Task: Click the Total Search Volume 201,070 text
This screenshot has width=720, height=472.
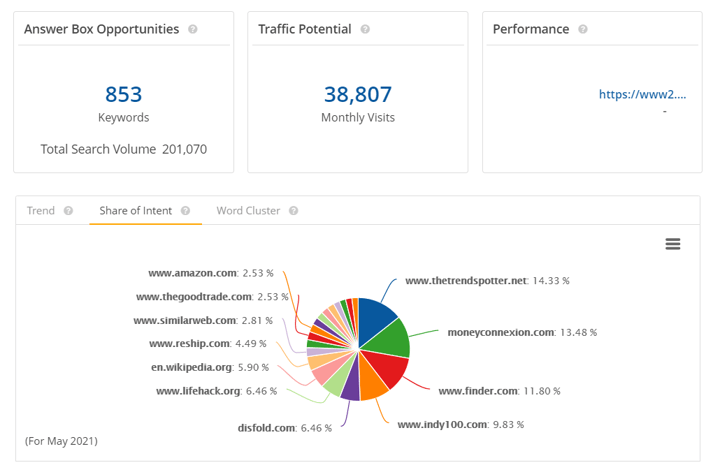Action: point(124,149)
